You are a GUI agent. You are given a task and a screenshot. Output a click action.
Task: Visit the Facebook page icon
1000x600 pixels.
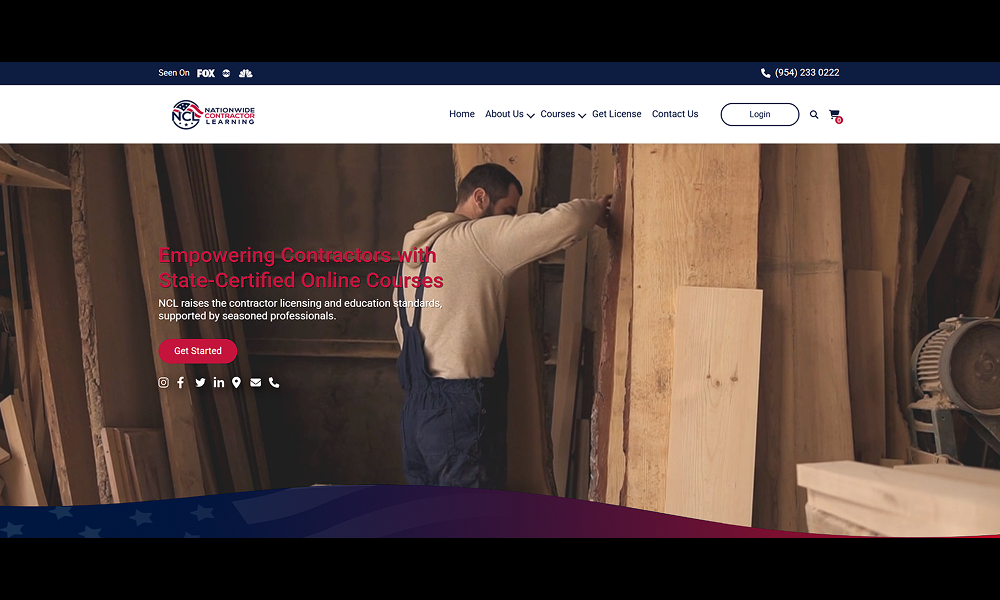click(x=180, y=382)
